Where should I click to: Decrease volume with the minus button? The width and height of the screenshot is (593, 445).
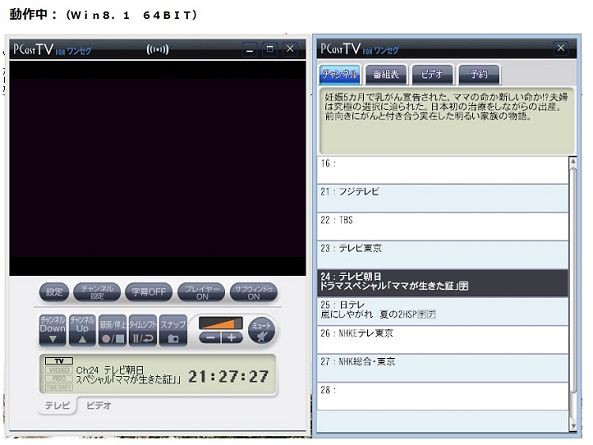point(210,337)
